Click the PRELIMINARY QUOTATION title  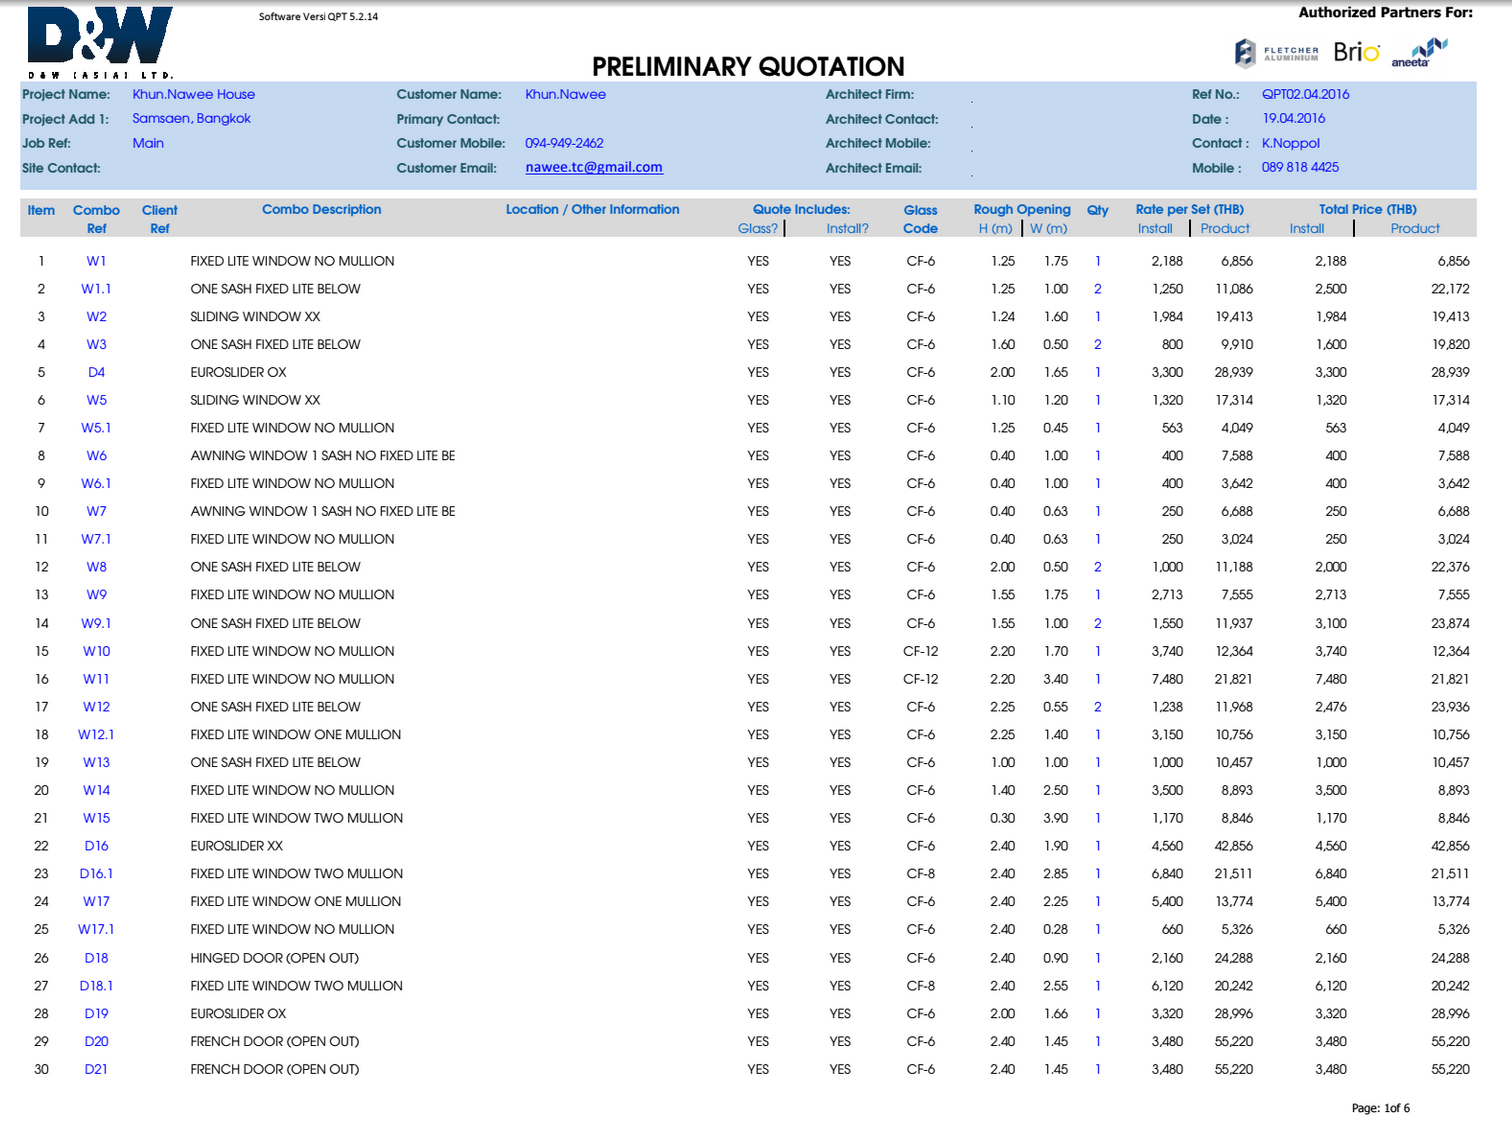click(x=748, y=67)
